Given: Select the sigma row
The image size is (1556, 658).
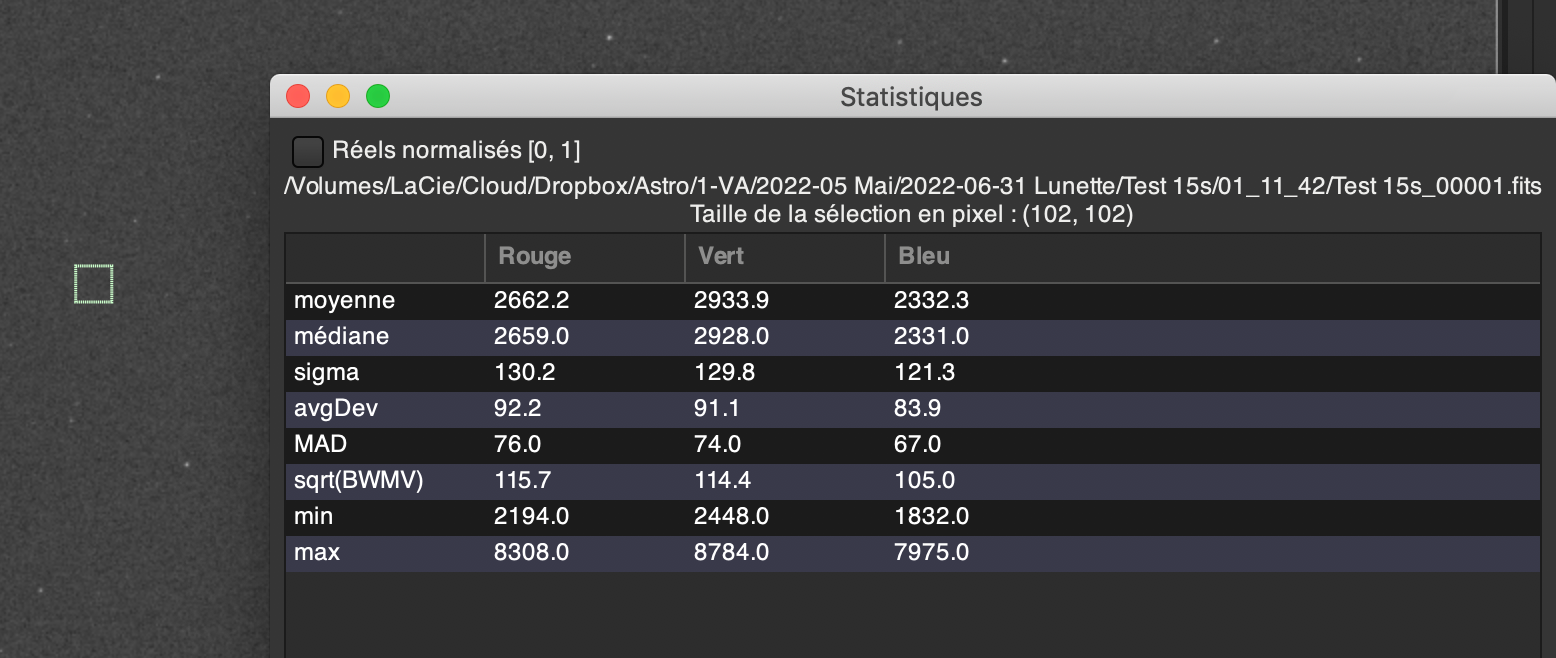Looking at the screenshot, I should (912, 373).
